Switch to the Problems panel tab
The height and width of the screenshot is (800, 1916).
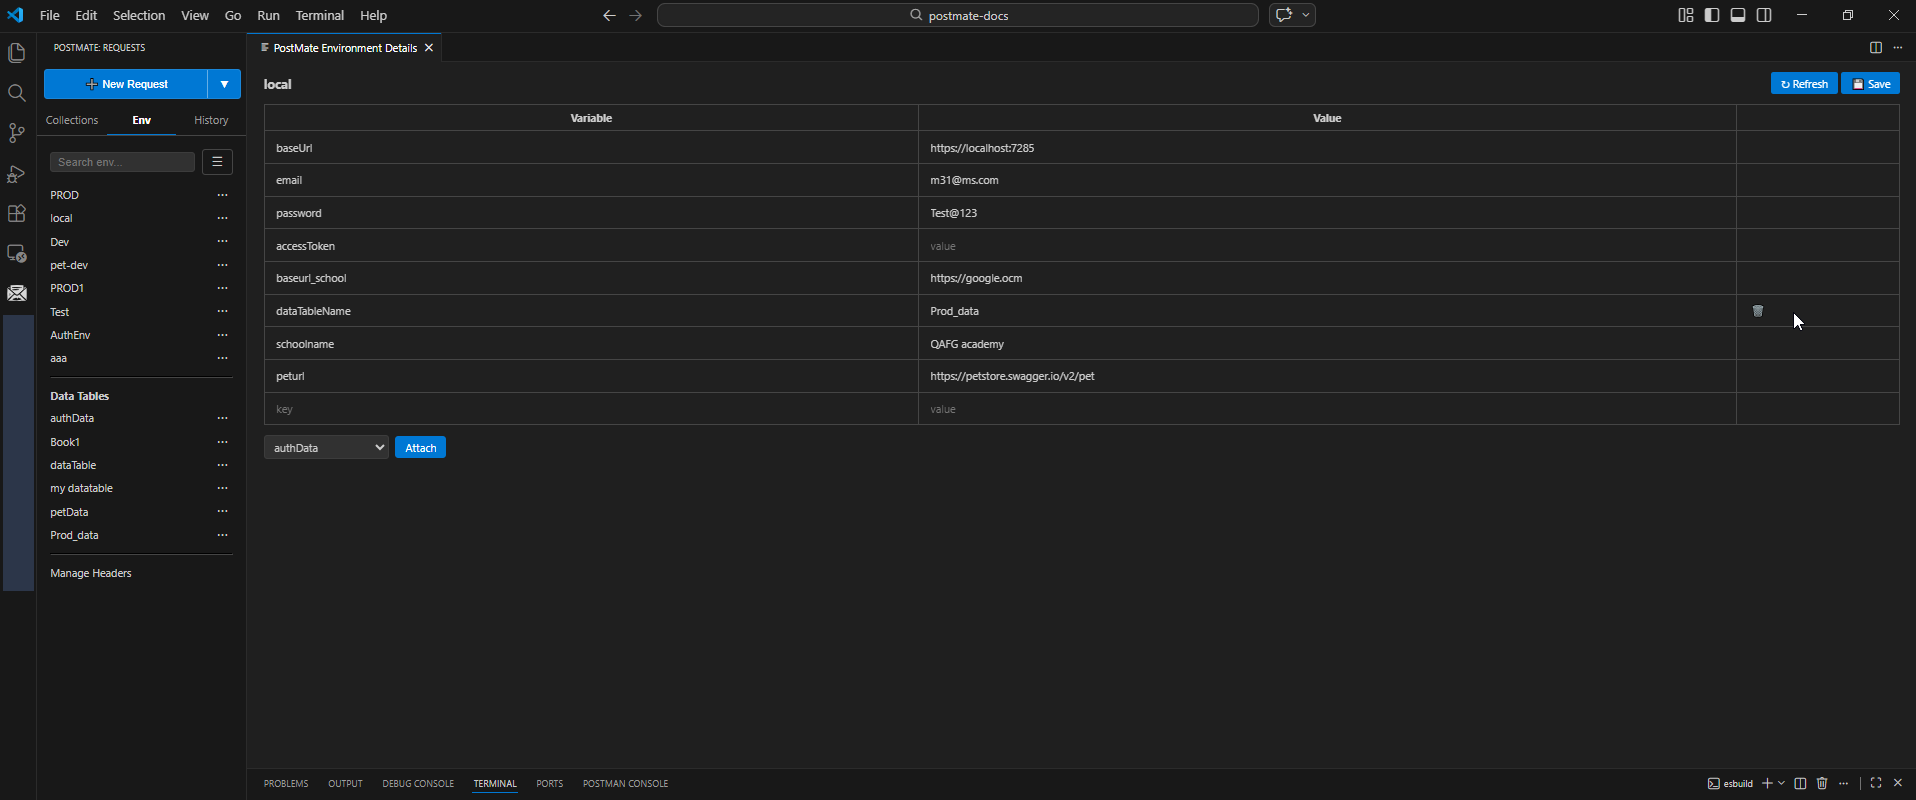[286, 784]
